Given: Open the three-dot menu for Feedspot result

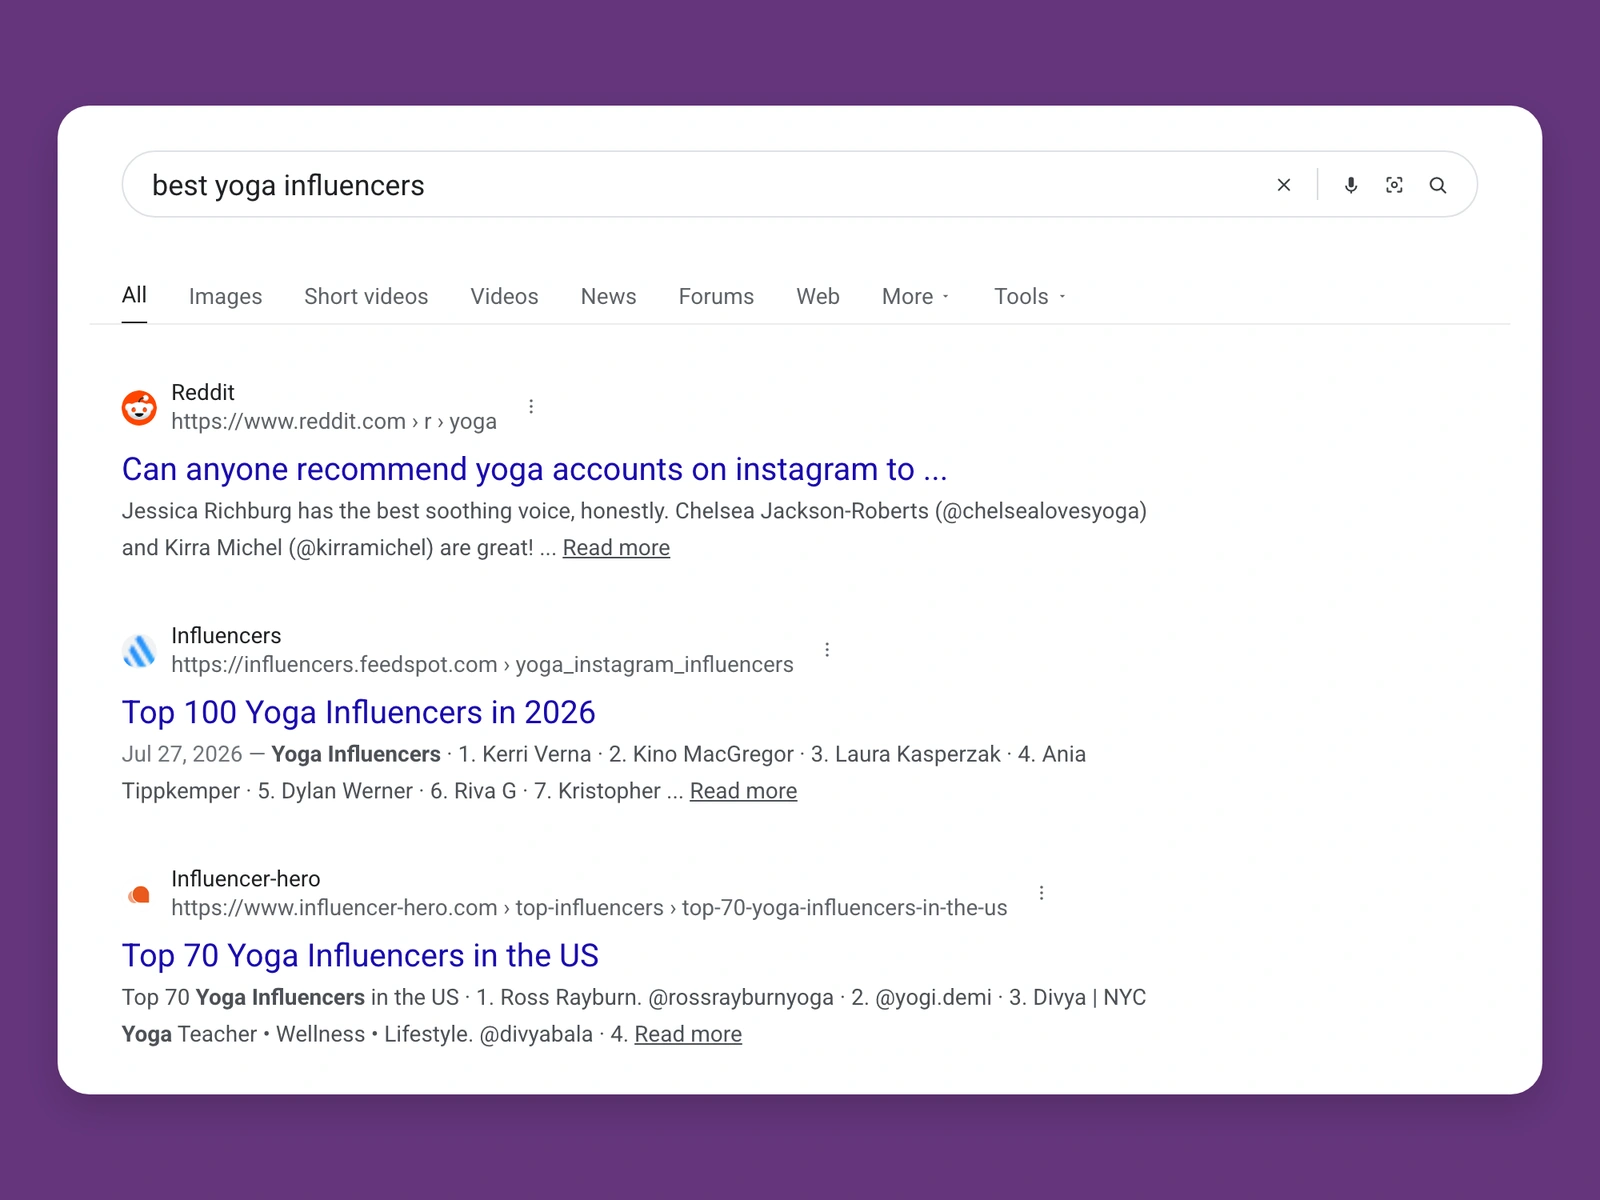Looking at the screenshot, I should (x=827, y=649).
